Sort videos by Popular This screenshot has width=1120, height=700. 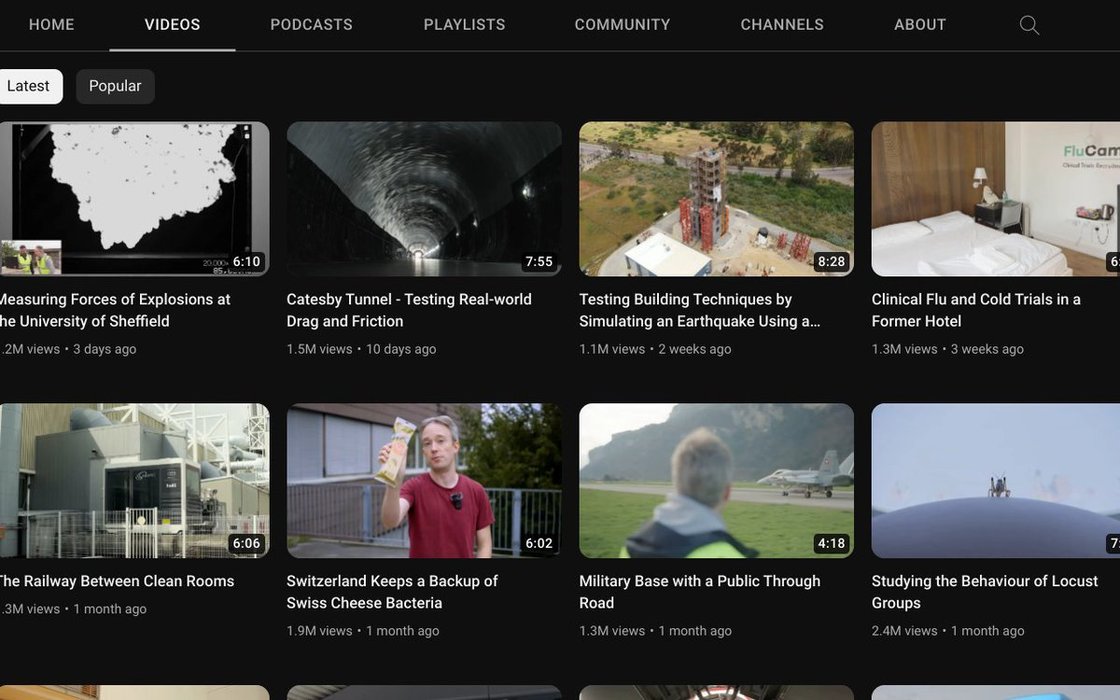pyautogui.click(x=115, y=86)
